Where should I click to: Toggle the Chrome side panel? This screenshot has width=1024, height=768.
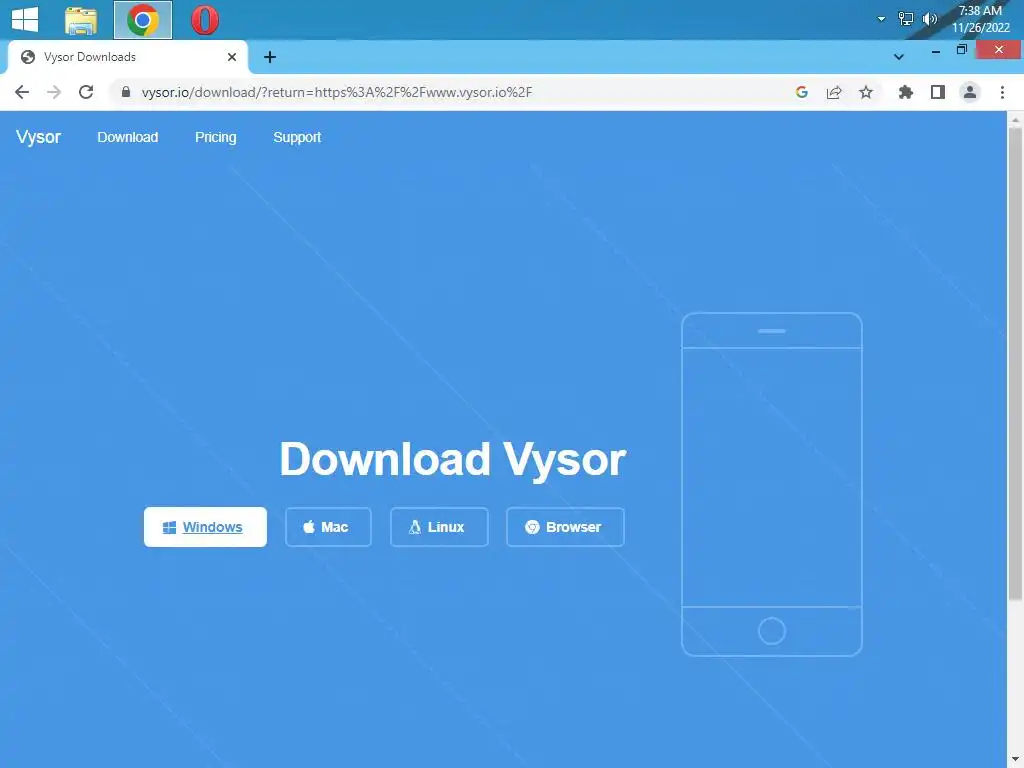tap(938, 92)
